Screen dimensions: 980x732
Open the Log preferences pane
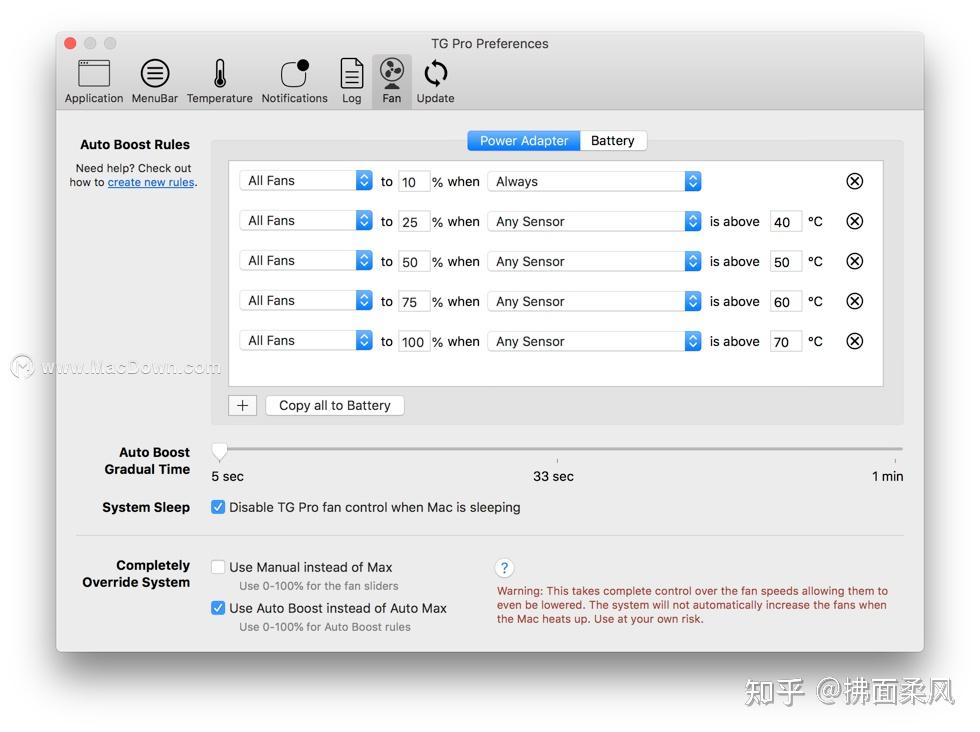(351, 82)
